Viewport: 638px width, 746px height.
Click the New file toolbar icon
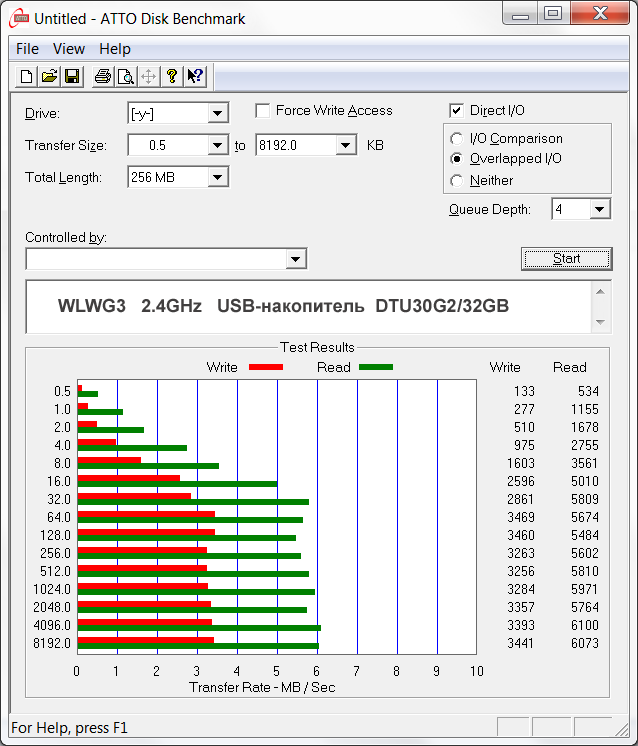pos(27,76)
